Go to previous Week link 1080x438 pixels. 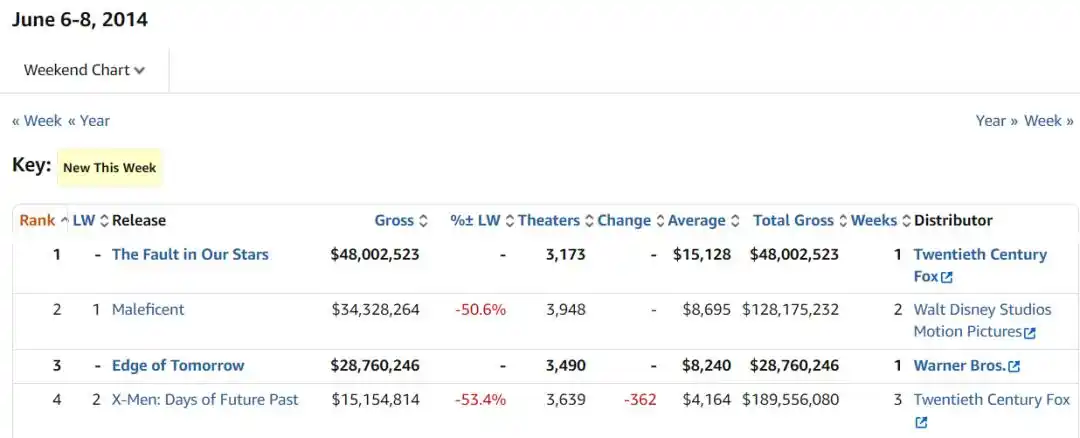tap(37, 121)
